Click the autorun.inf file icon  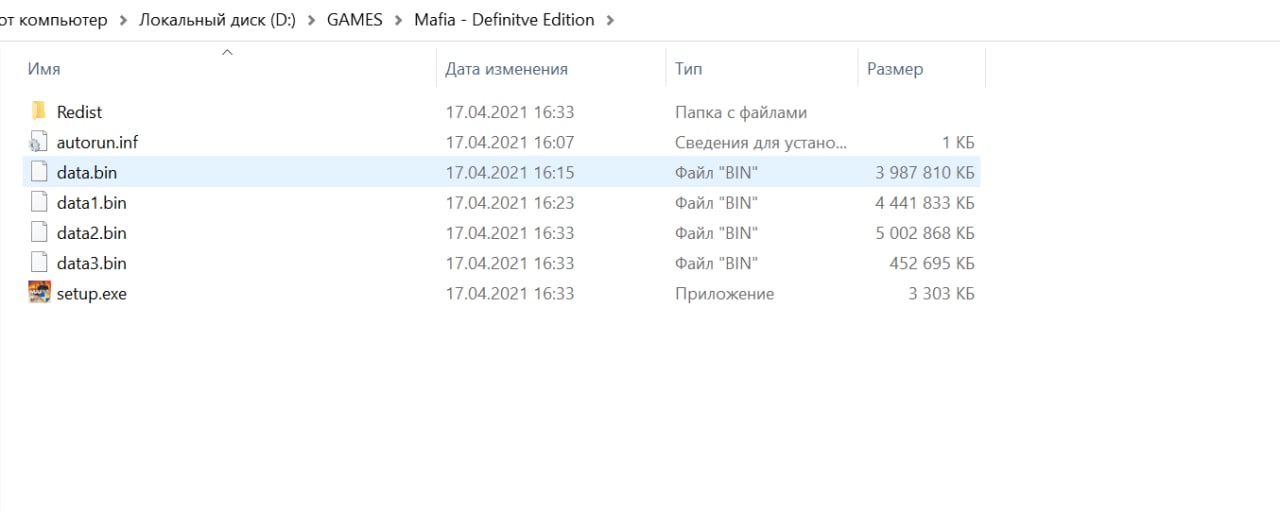point(39,142)
